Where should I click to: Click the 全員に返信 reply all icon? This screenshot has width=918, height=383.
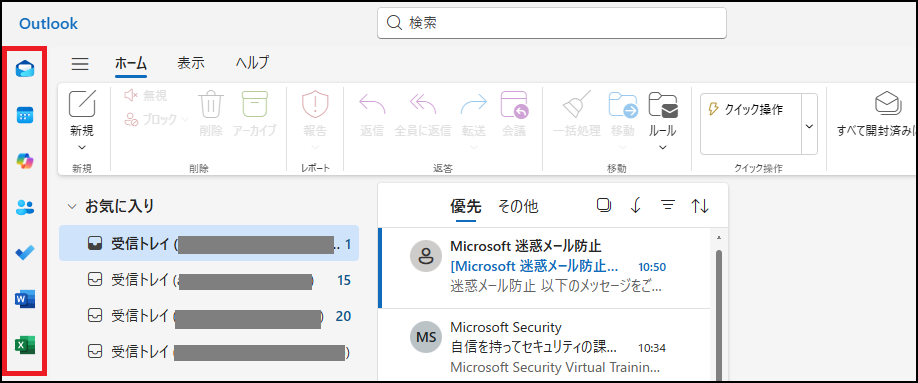pos(423,105)
